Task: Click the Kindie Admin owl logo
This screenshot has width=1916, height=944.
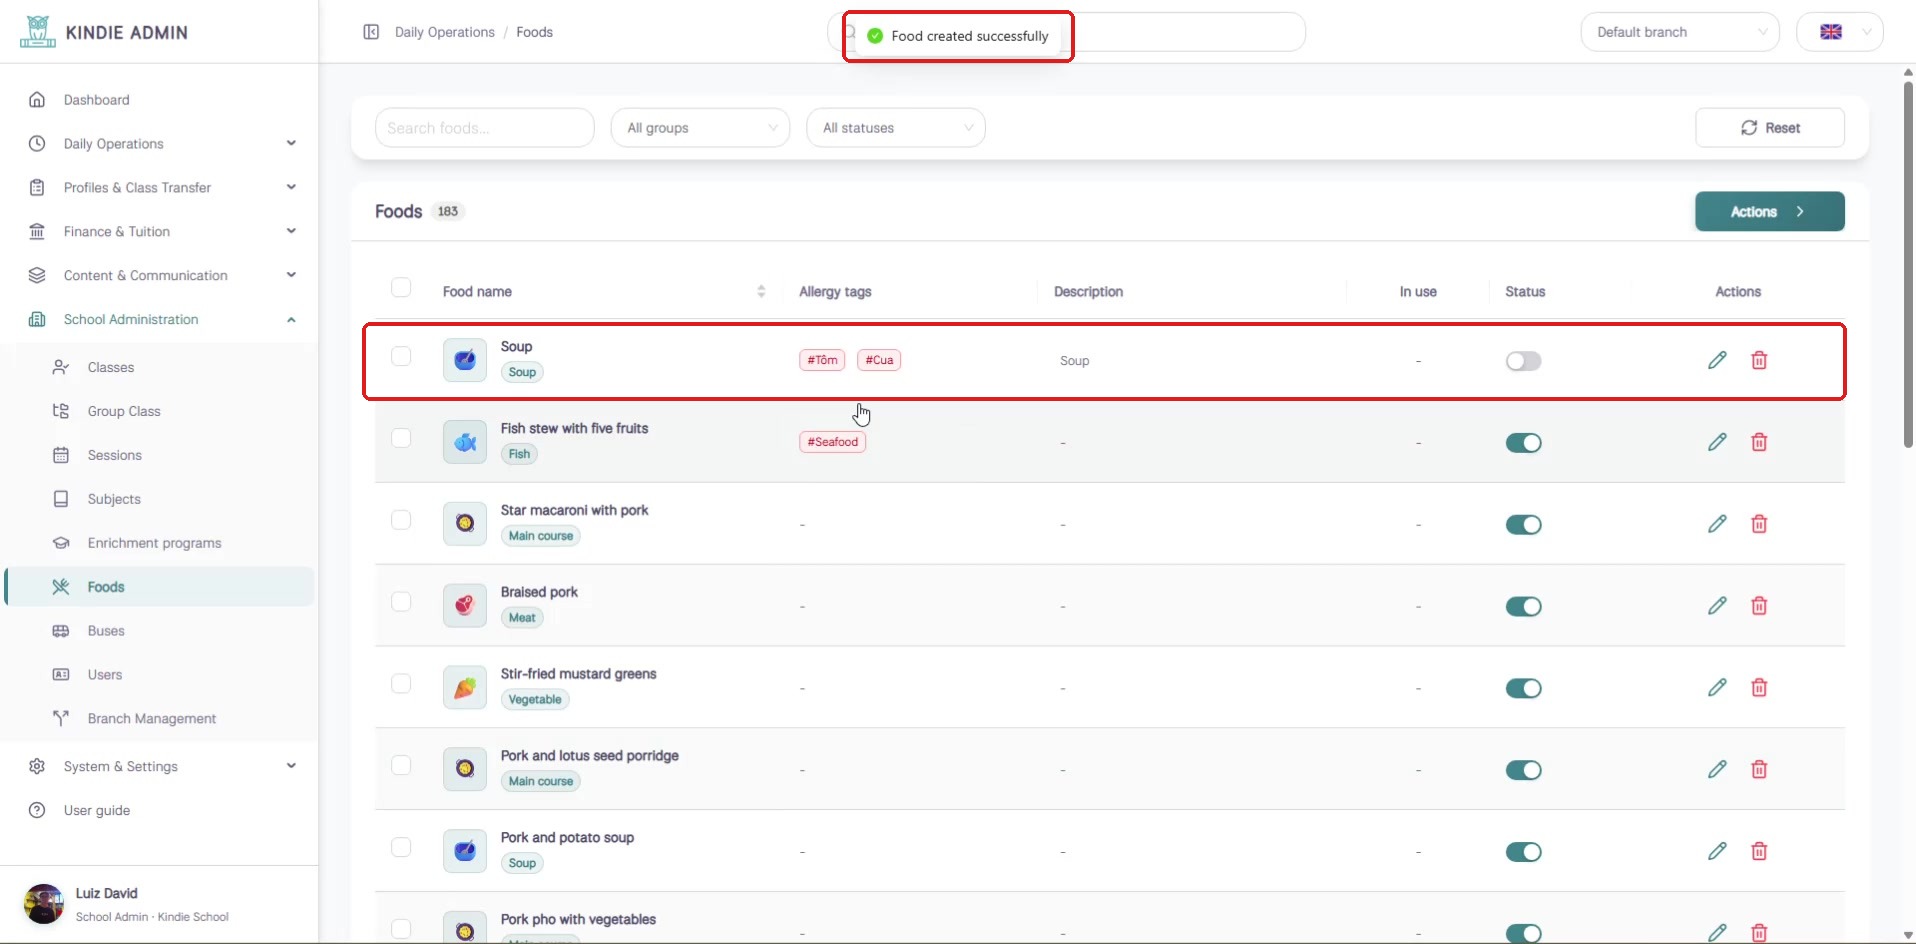Action: click(x=38, y=31)
